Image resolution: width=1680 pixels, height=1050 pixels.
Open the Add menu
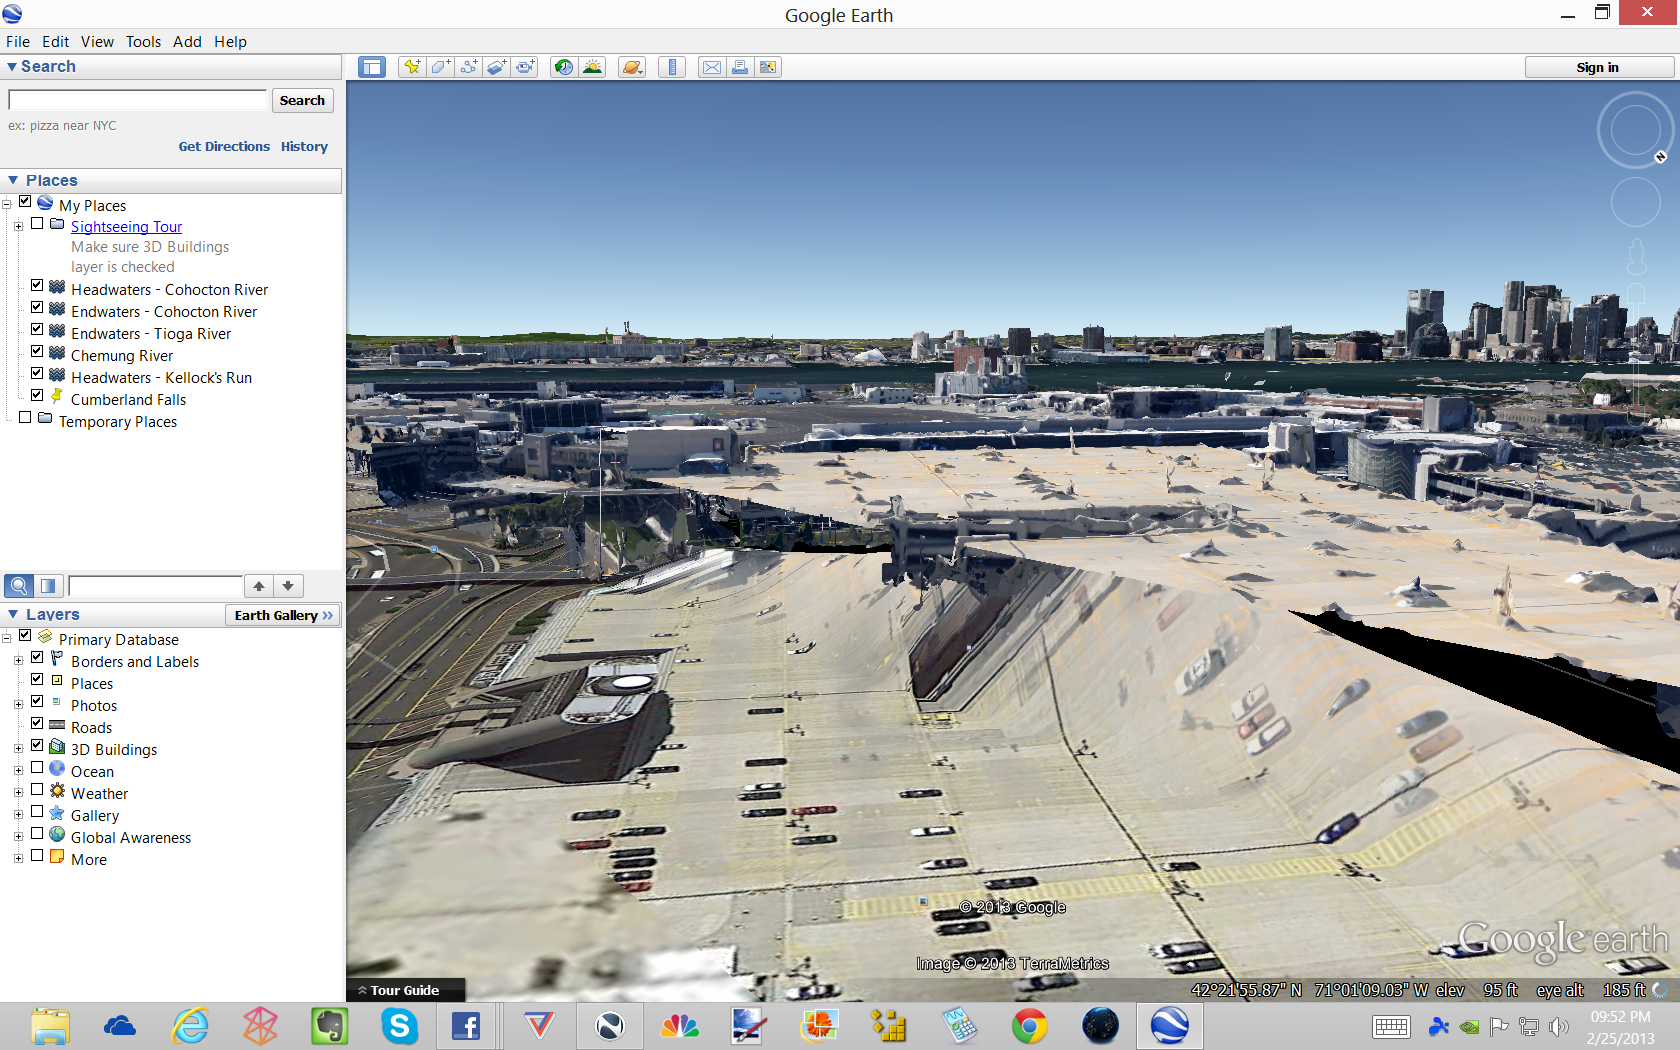pyautogui.click(x=187, y=42)
